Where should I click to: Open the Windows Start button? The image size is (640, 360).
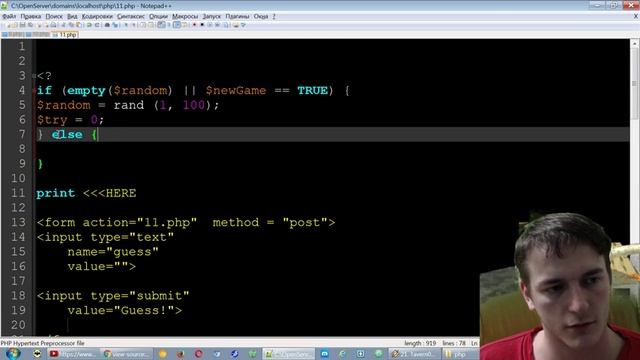(x=13, y=353)
